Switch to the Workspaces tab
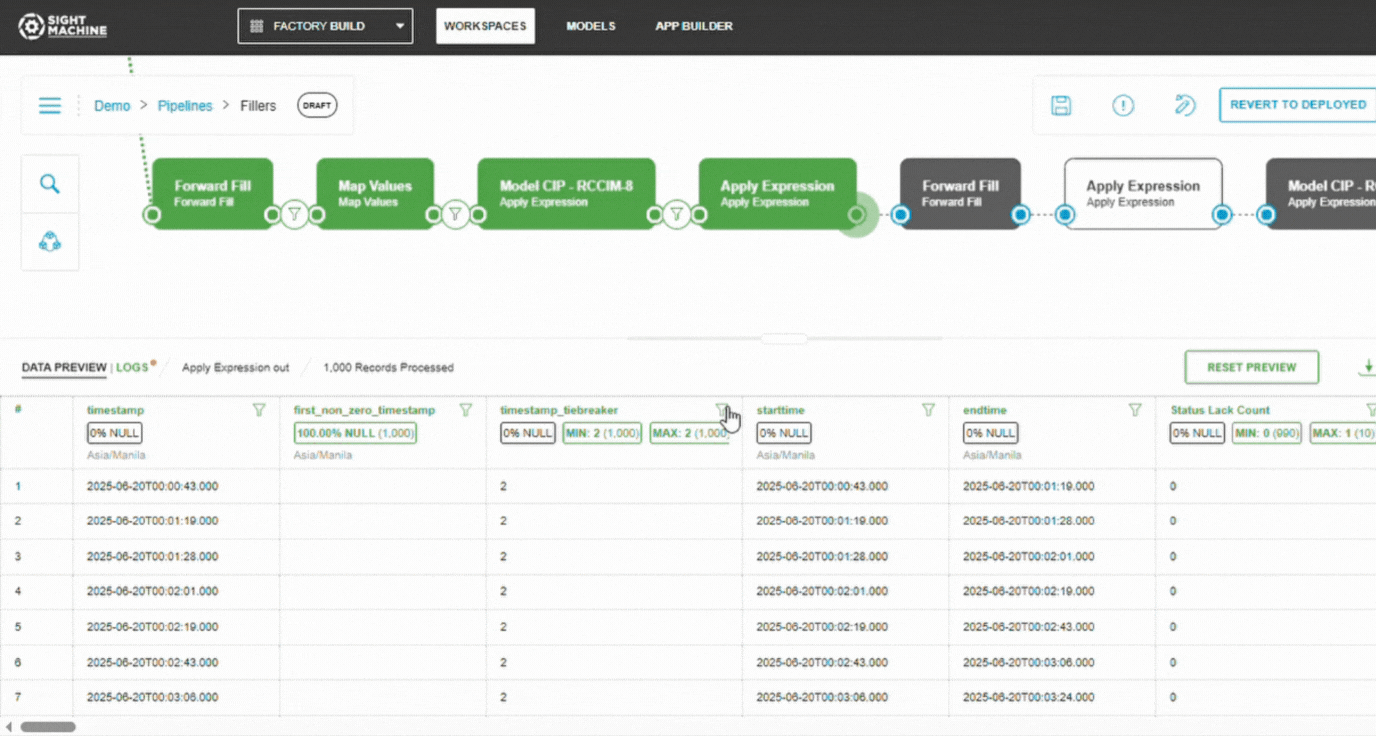Viewport: 1376px width, 736px height. (485, 26)
